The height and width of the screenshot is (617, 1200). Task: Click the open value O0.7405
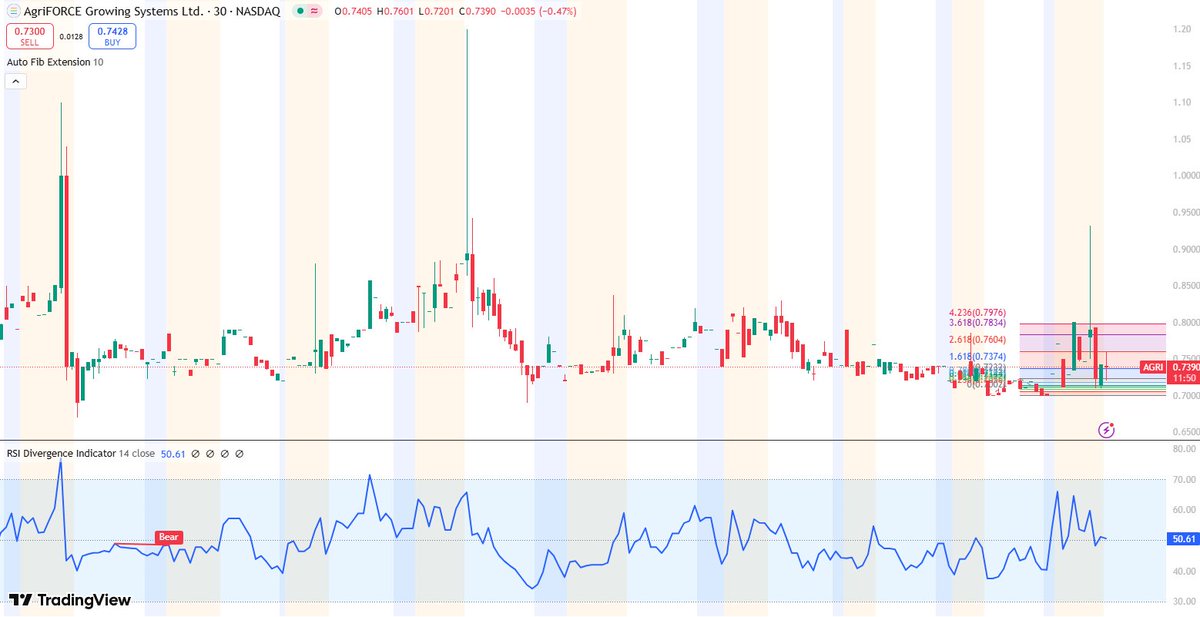click(351, 11)
